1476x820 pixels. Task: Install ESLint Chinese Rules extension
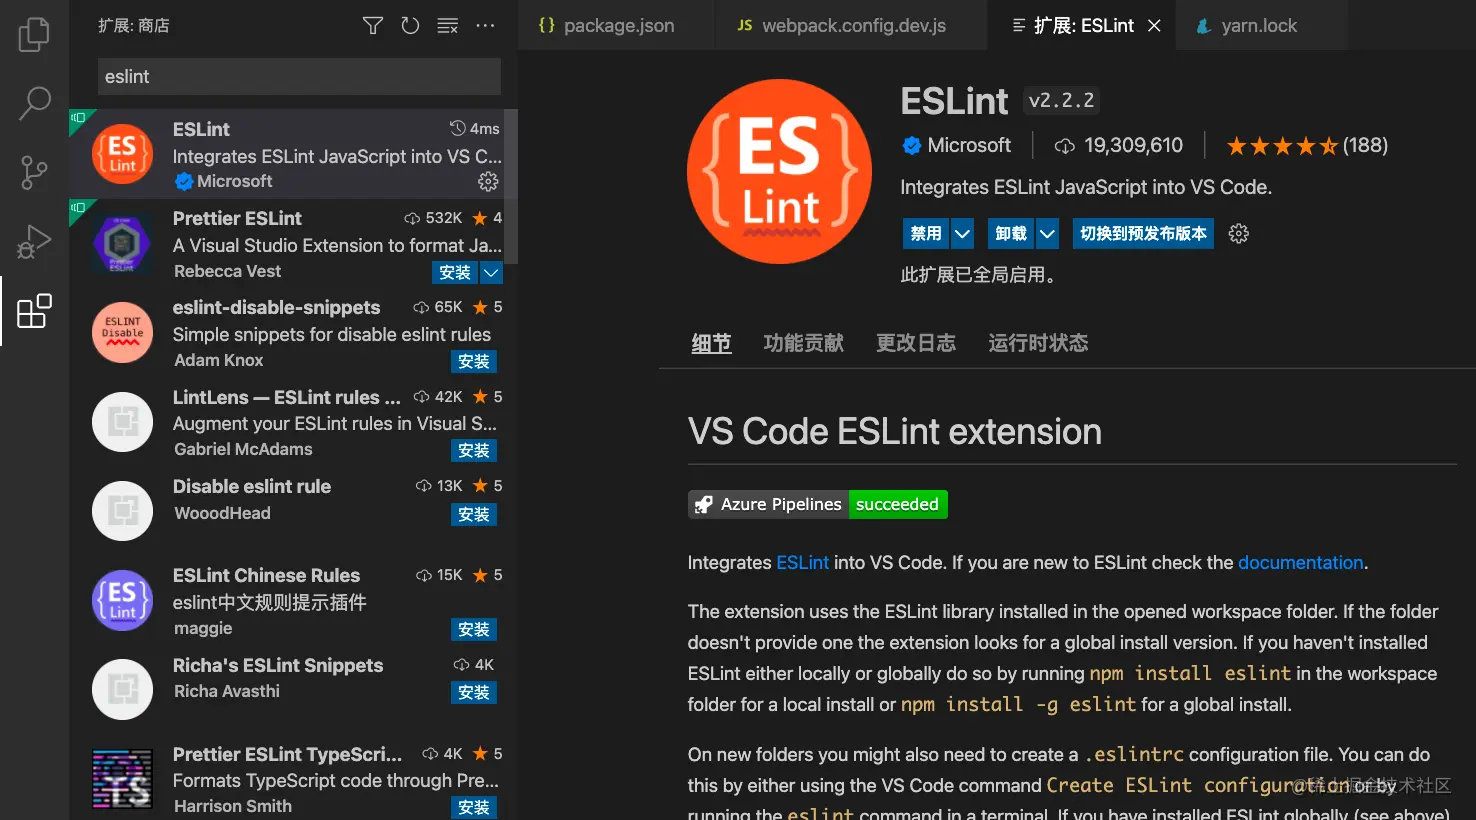click(474, 629)
